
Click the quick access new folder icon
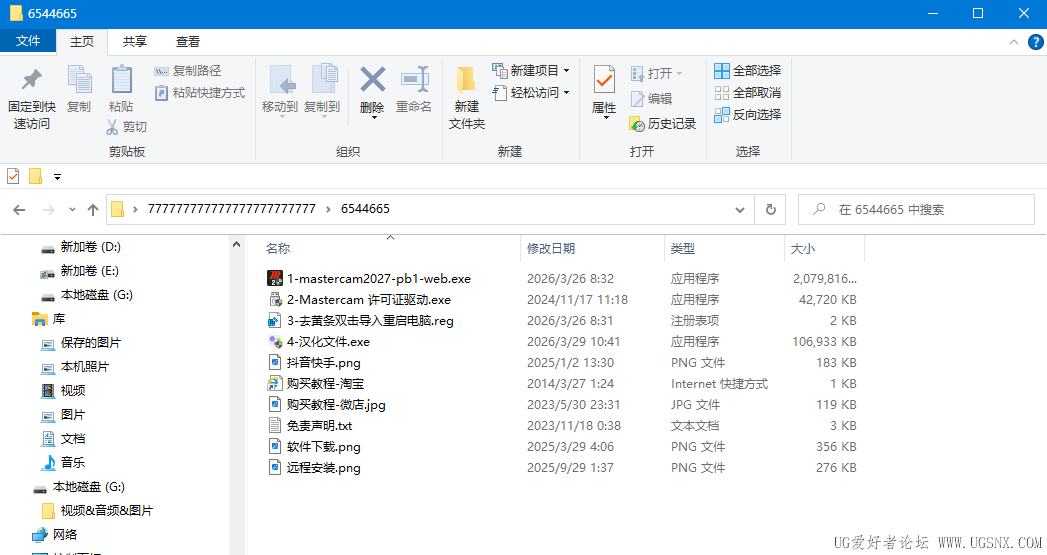coord(35,176)
